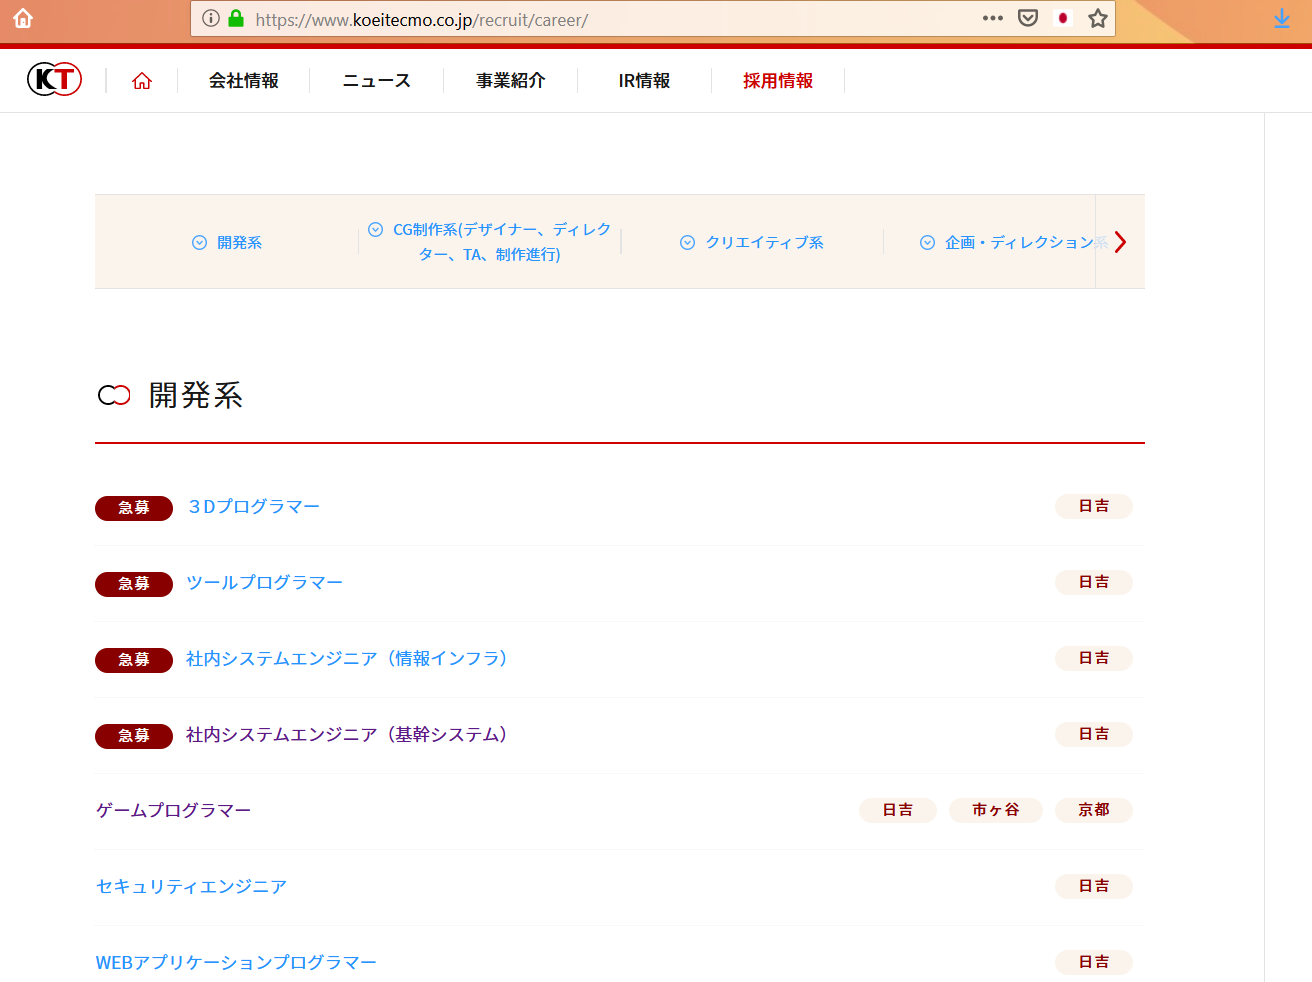This screenshot has width=1312, height=982.
Task: Click the circled down arrow beside 開発系
Action: coord(199,243)
